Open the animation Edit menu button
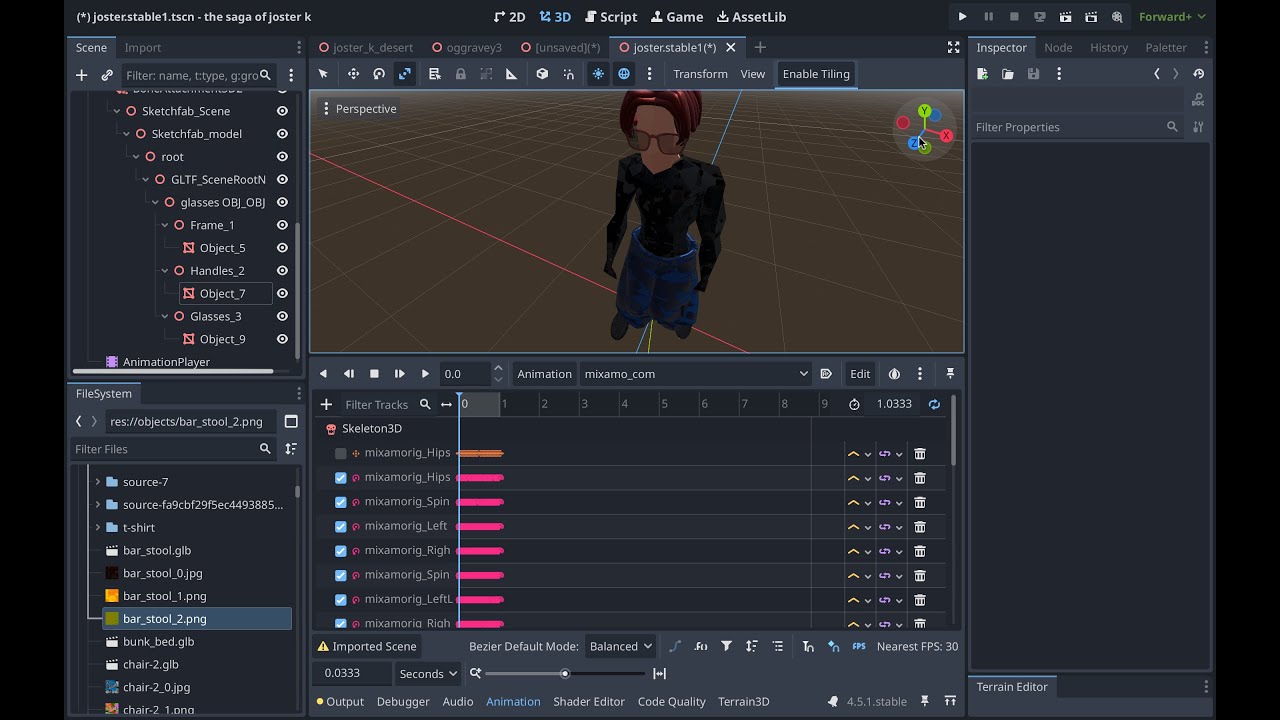 (860, 374)
